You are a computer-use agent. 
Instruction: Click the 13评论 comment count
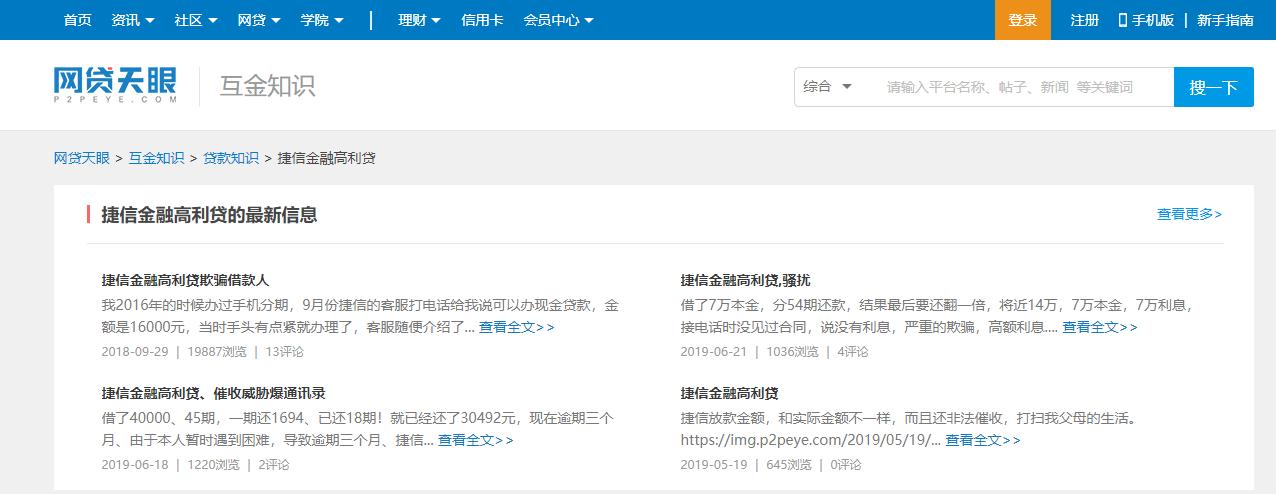coord(284,352)
